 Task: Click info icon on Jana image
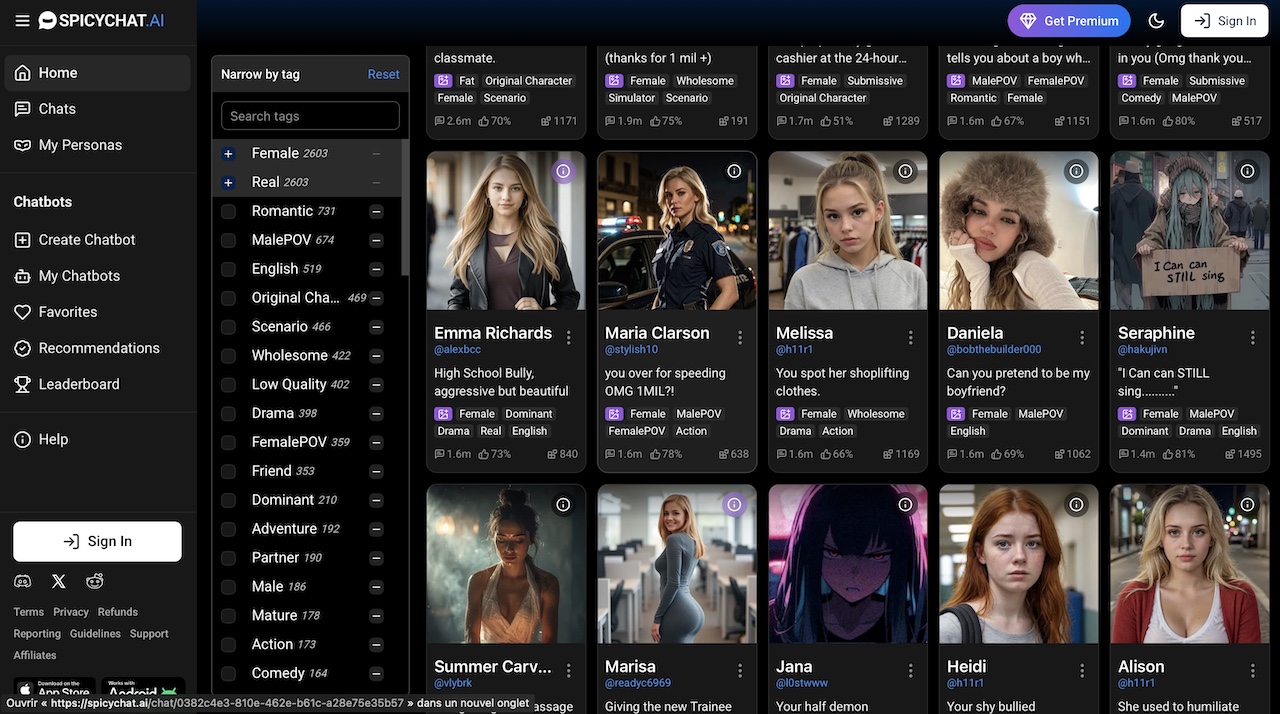point(905,505)
